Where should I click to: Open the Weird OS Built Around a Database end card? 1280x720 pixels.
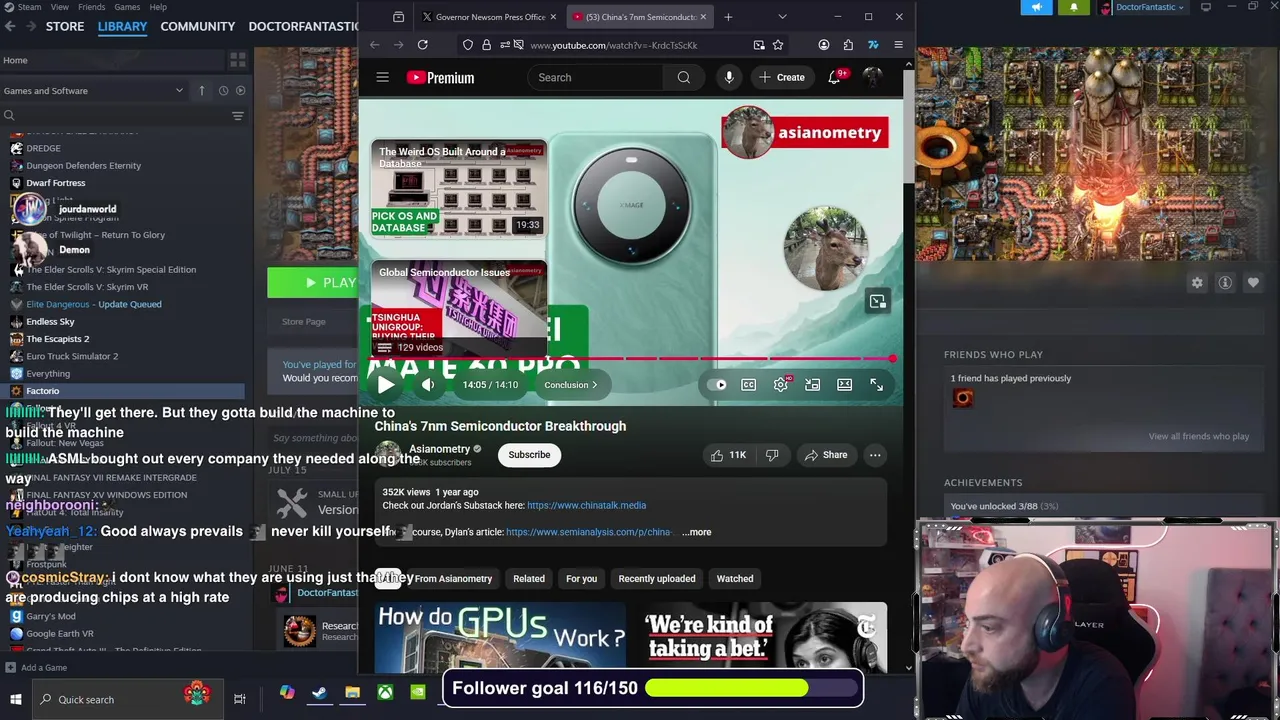point(458,190)
